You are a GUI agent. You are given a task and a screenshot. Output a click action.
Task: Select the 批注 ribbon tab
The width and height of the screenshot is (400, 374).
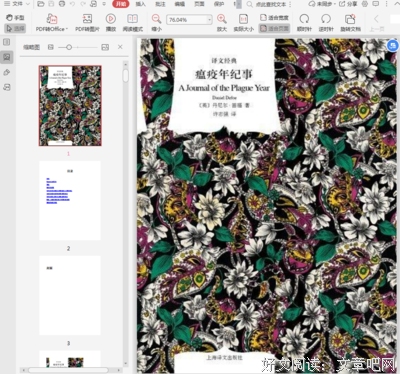[160, 4]
